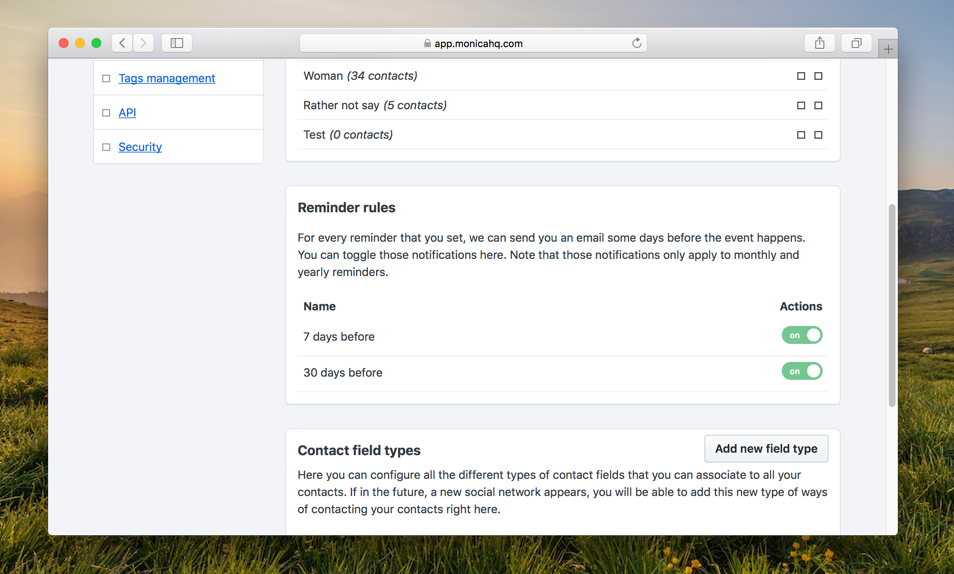The image size is (954, 574).
Task: Click the app.monicahq.com address bar
Action: coord(473,43)
